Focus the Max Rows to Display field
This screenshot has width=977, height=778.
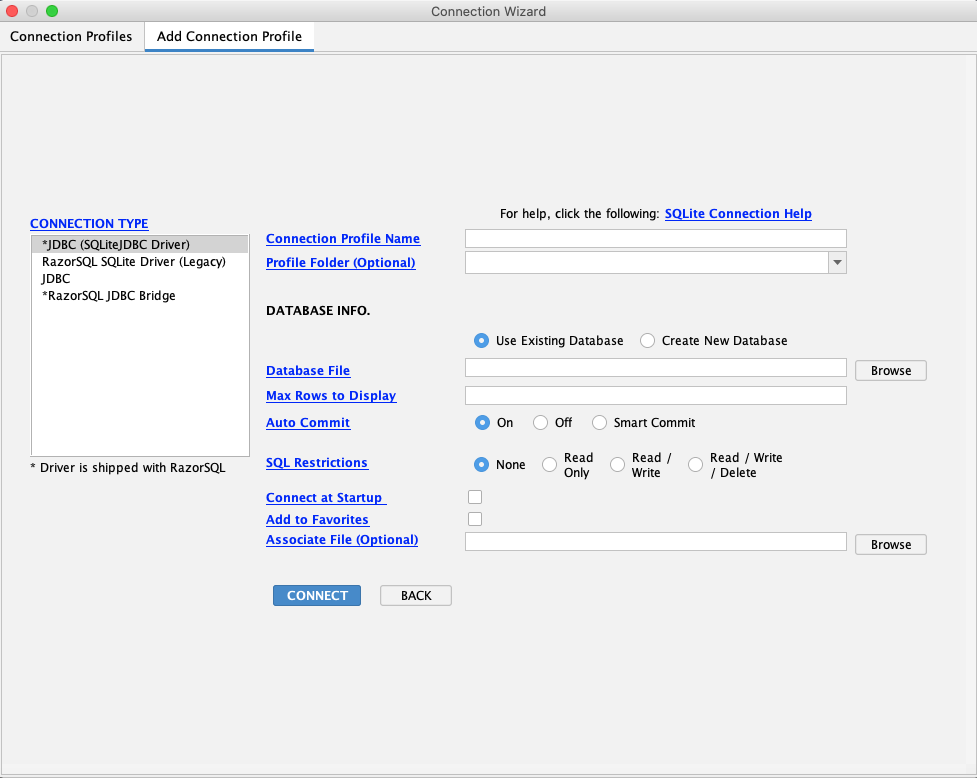[x=655, y=396]
